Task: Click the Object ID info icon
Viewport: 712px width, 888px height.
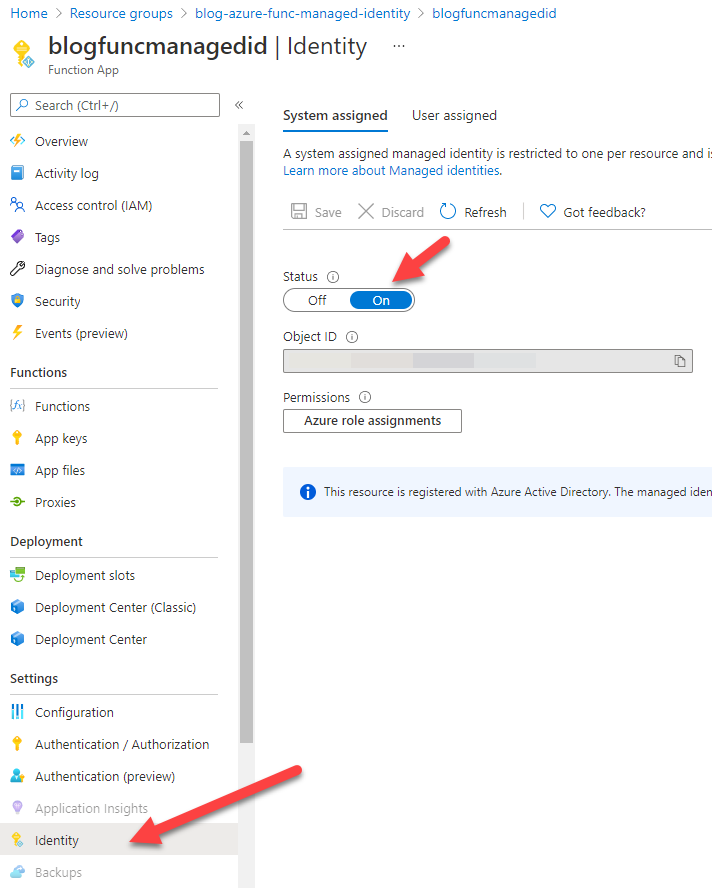Action: click(352, 337)
